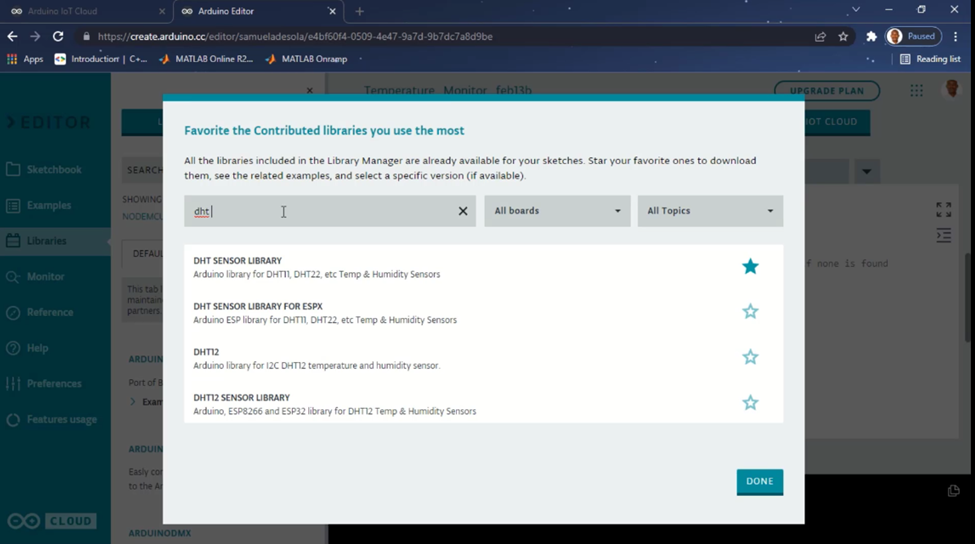The image size is (975, 544).
Task: Open the Apps bookmark
Action: [25, 59]
